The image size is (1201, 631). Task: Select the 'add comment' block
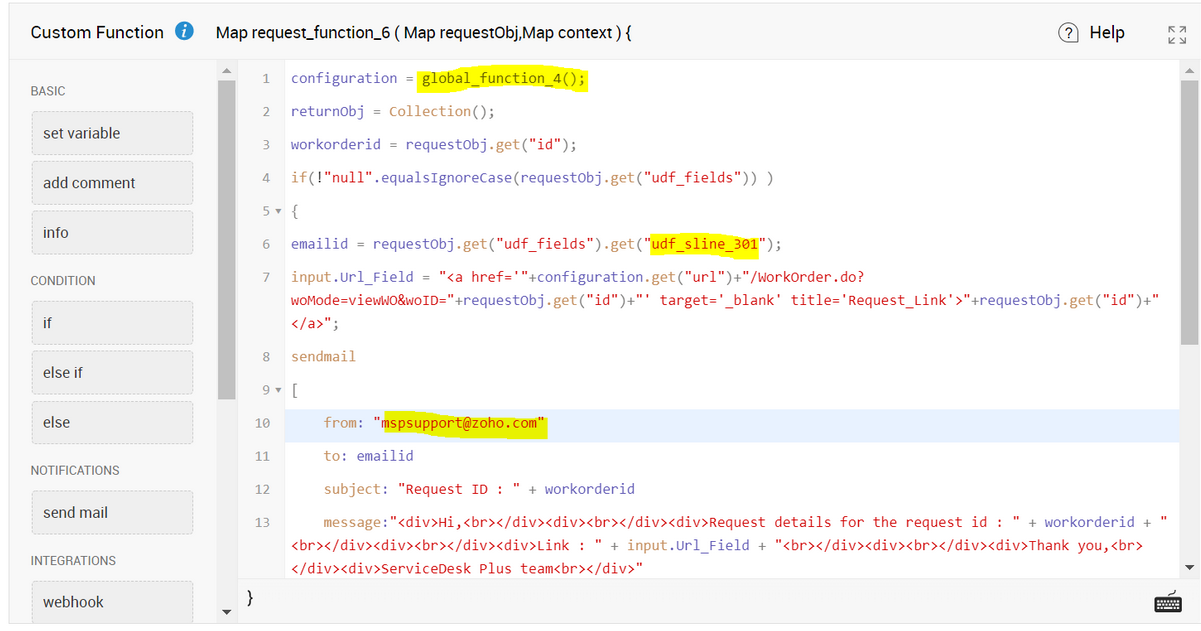pos(111,183)
